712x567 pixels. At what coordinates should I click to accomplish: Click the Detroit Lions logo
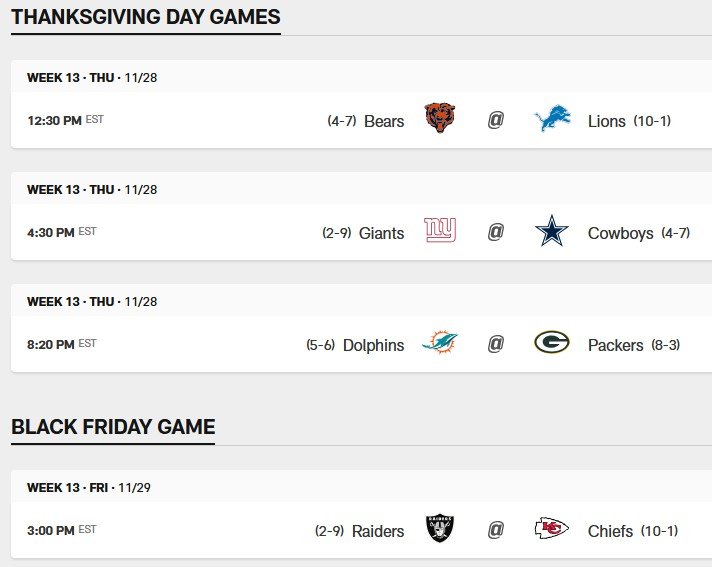(x=552, y=120)
